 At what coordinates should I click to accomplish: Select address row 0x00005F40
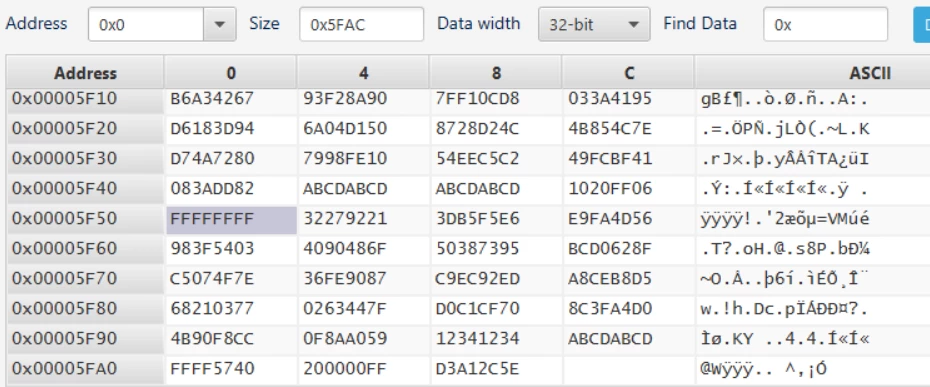[85, 189]
